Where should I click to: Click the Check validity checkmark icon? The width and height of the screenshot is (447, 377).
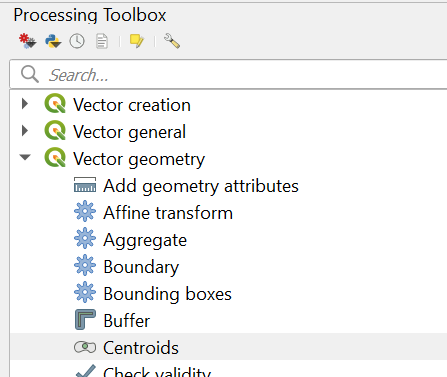coord(86,371)
